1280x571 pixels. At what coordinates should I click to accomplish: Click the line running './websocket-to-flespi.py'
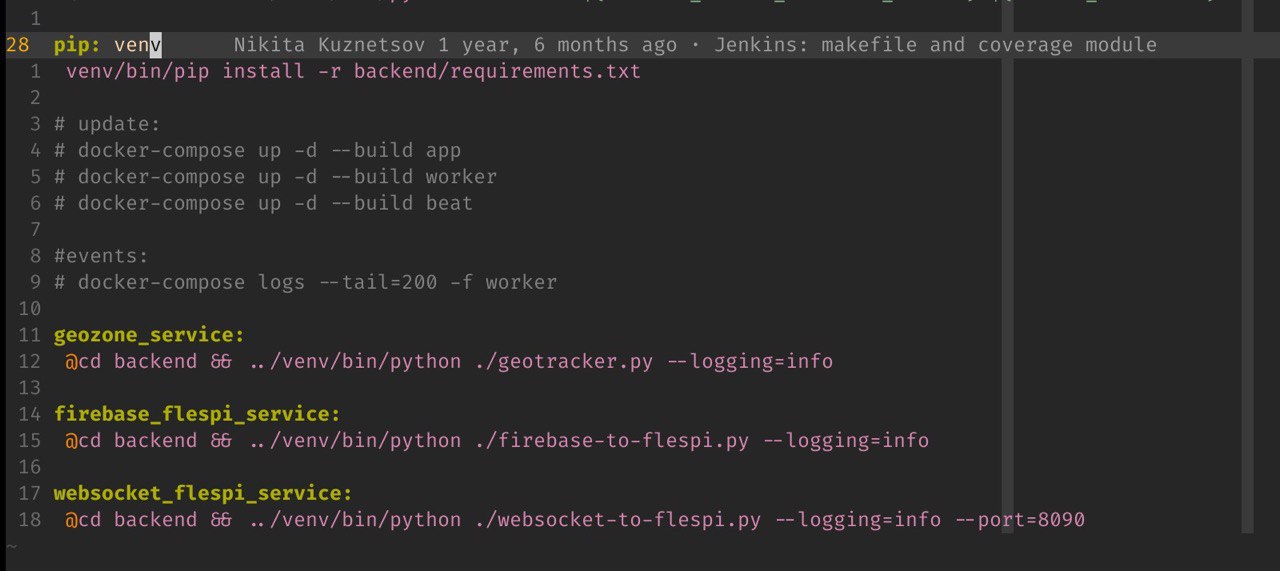[x=575, y=520]
